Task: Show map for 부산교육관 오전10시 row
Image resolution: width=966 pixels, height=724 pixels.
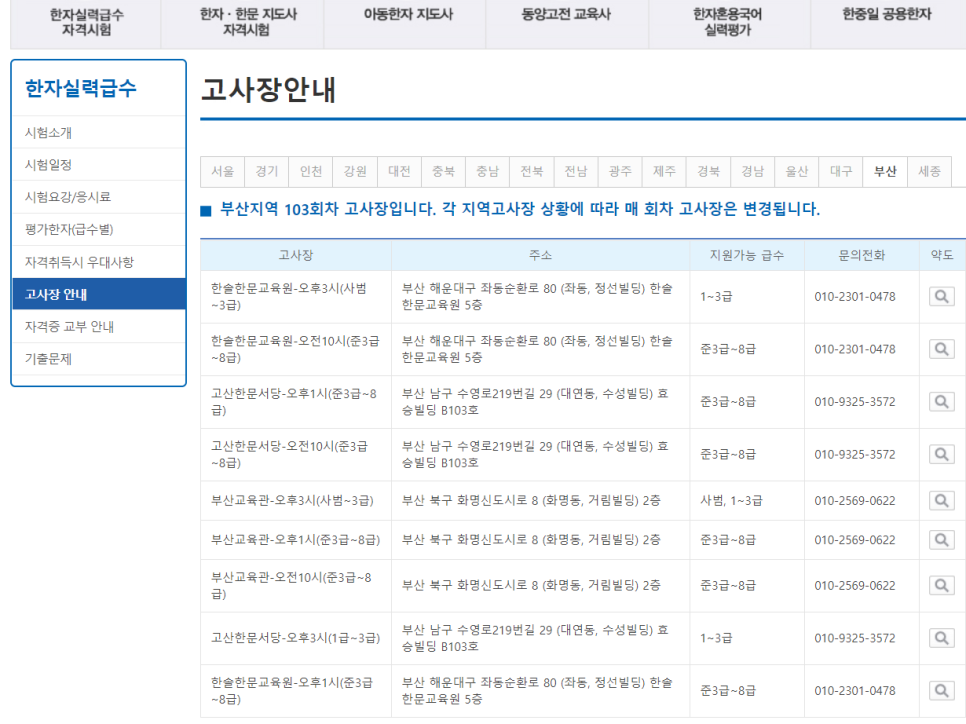Action: click(941, 586)
